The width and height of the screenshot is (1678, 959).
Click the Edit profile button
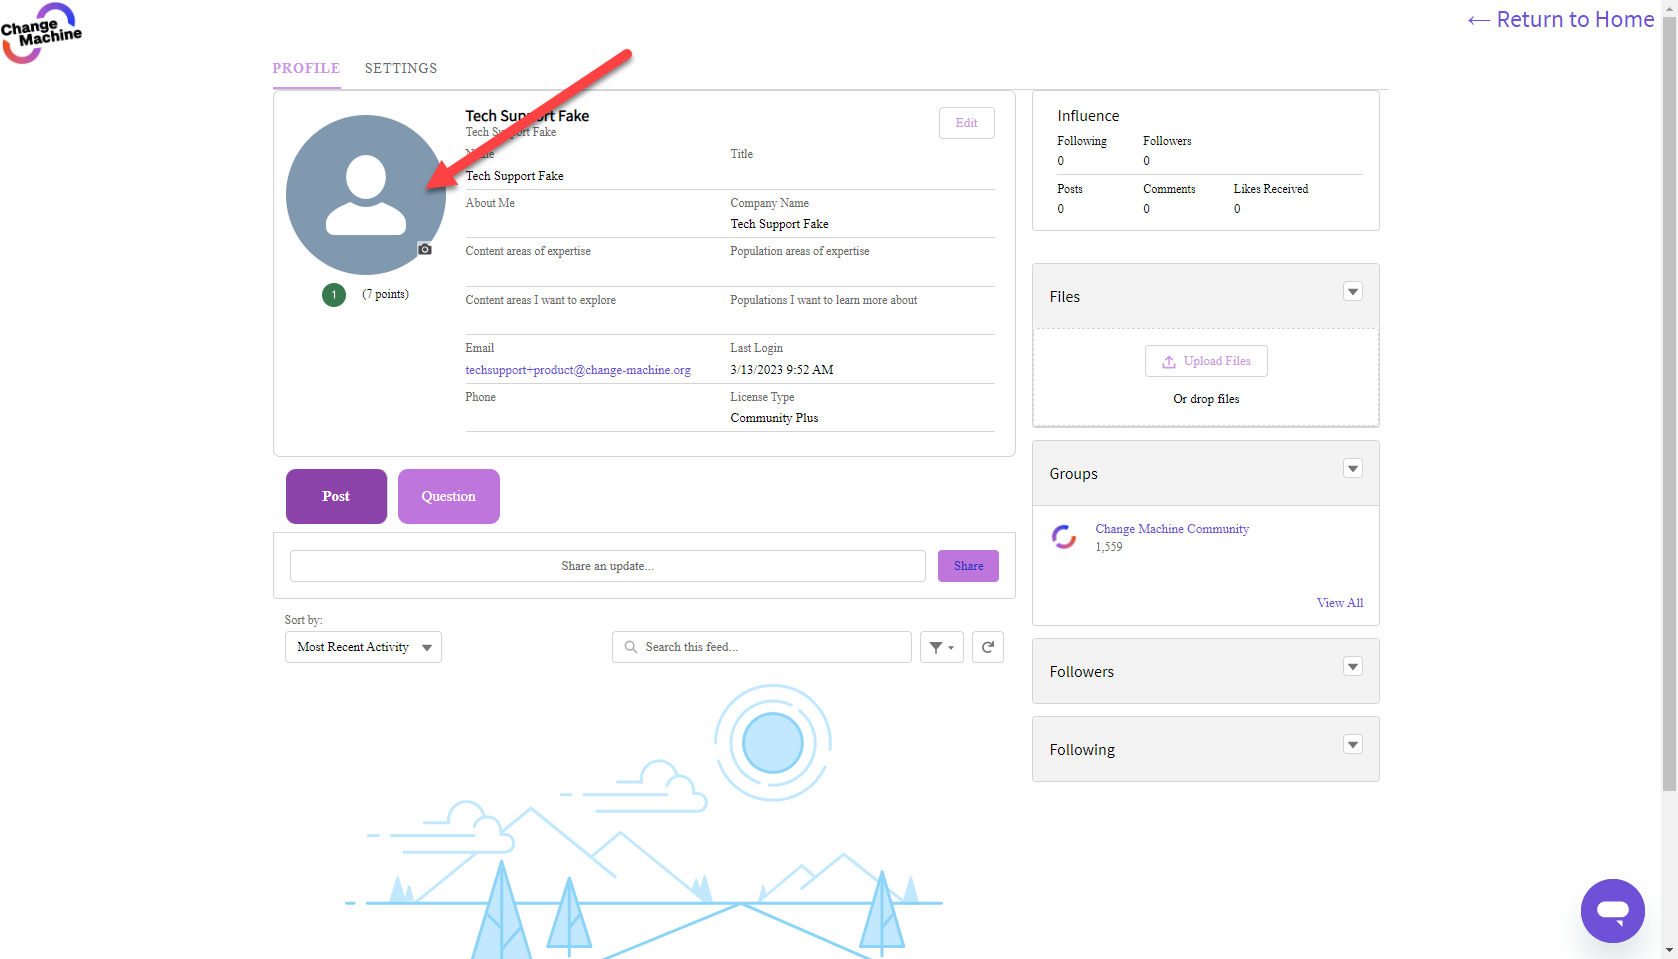pos(967,123)
